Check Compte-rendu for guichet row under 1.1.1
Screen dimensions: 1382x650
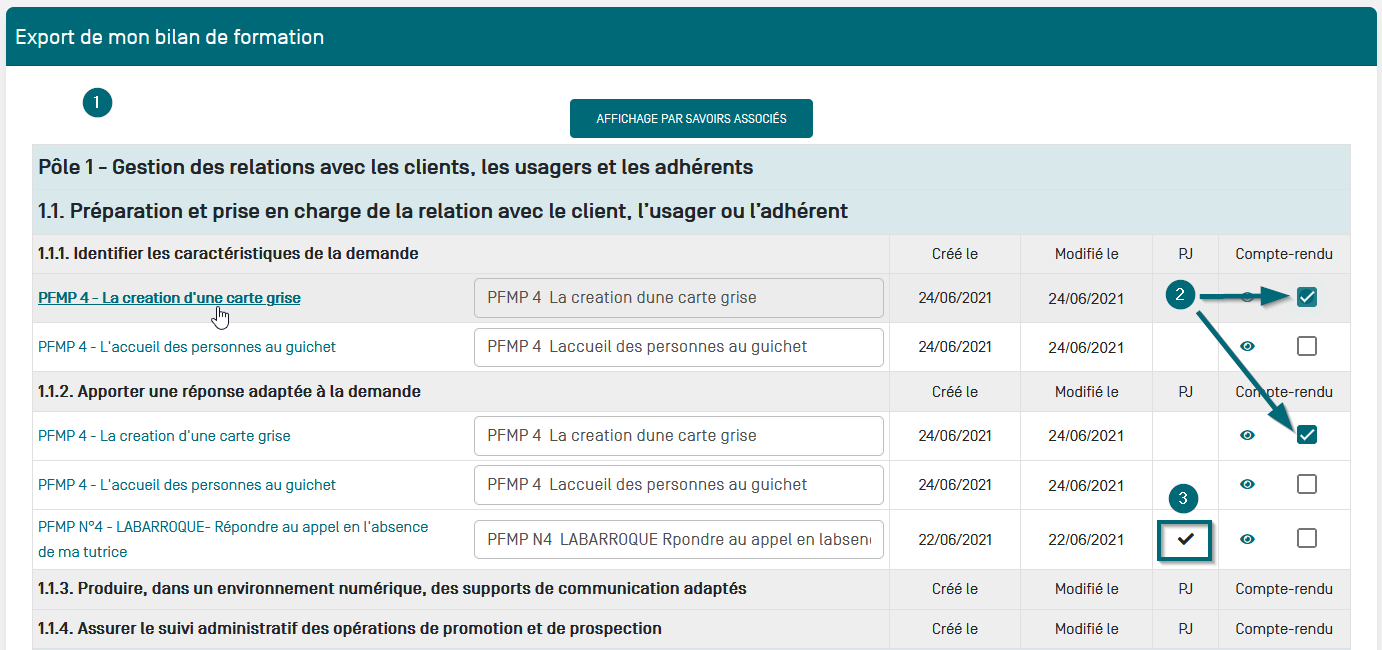(x=1306, y=347)
